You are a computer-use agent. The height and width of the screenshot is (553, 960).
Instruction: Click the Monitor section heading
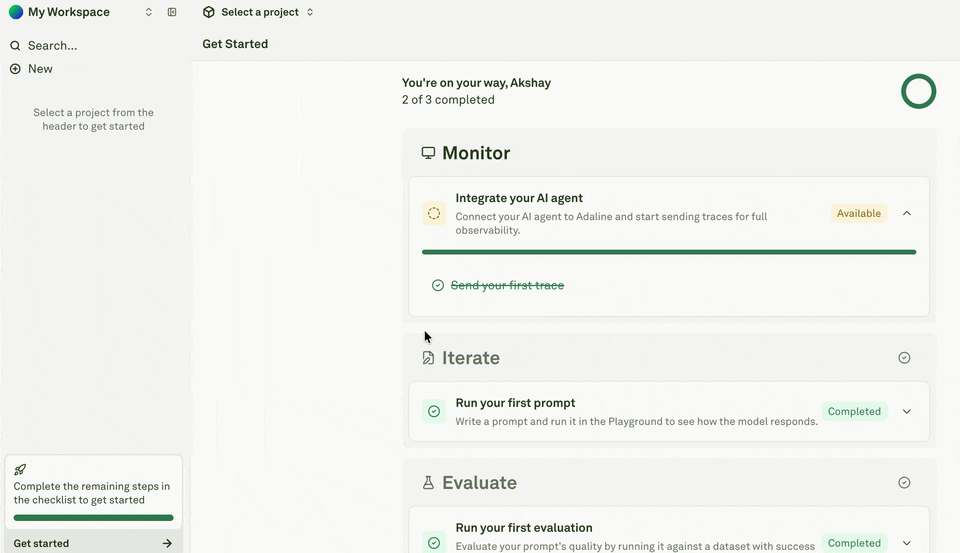pyautogui.click(x=476, y=153)
